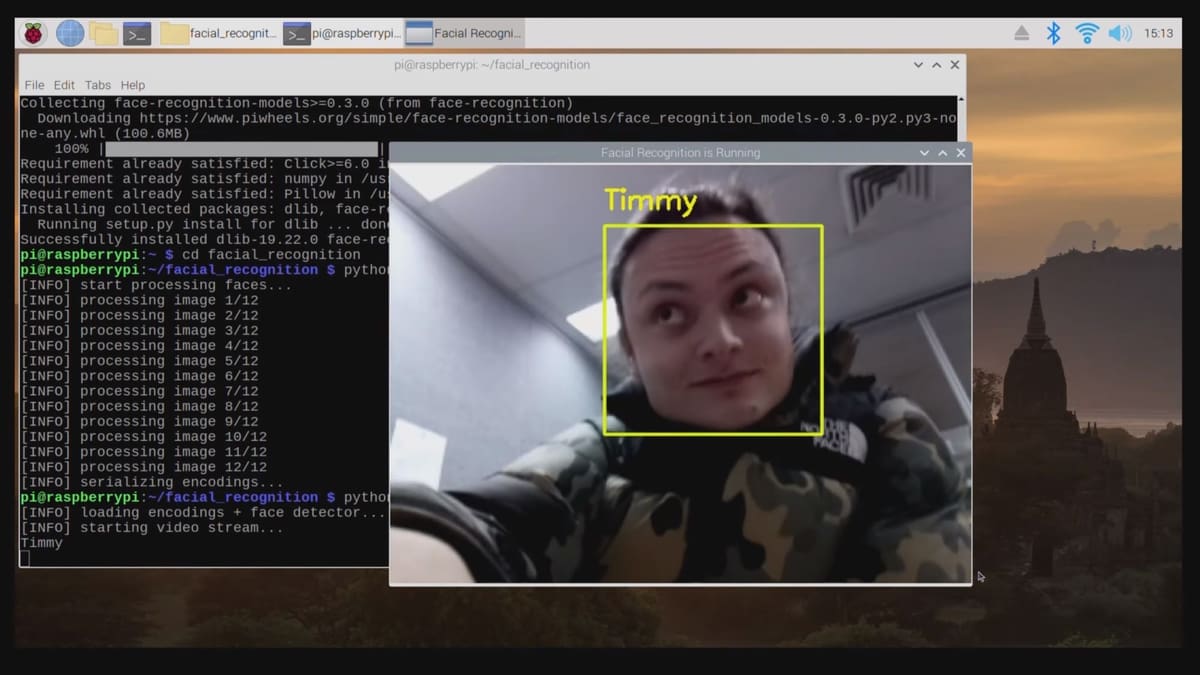Launch the web browser globe icon
Viewport: 1200px width, 675px height.
click(70, 33)
